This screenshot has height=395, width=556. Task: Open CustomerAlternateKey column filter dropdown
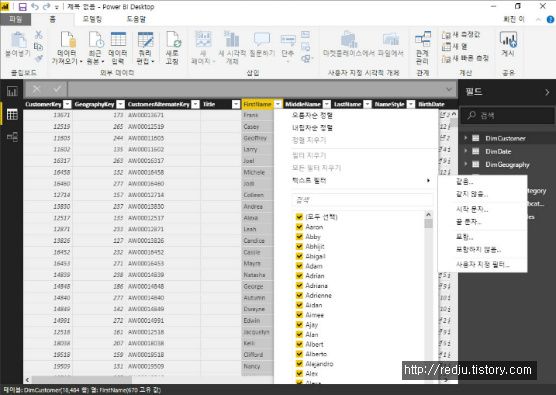click(x=195, y=104)
